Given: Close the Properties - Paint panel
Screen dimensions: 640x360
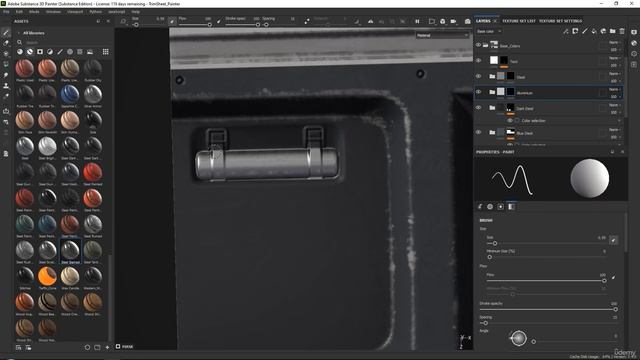Looking at the screenshot, I should point(622,152).
